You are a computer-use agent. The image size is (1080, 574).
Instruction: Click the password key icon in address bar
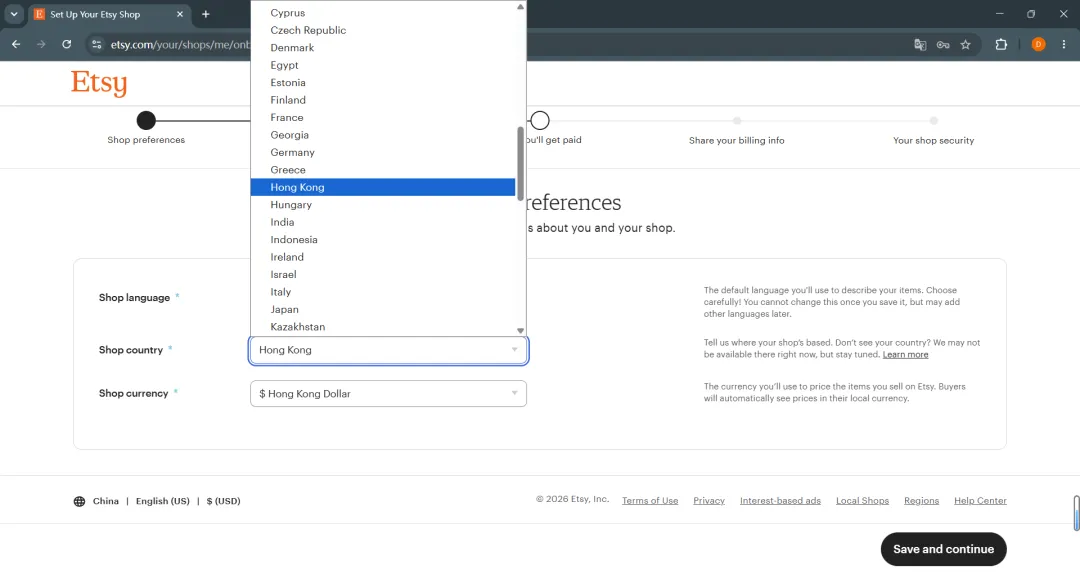943,44
